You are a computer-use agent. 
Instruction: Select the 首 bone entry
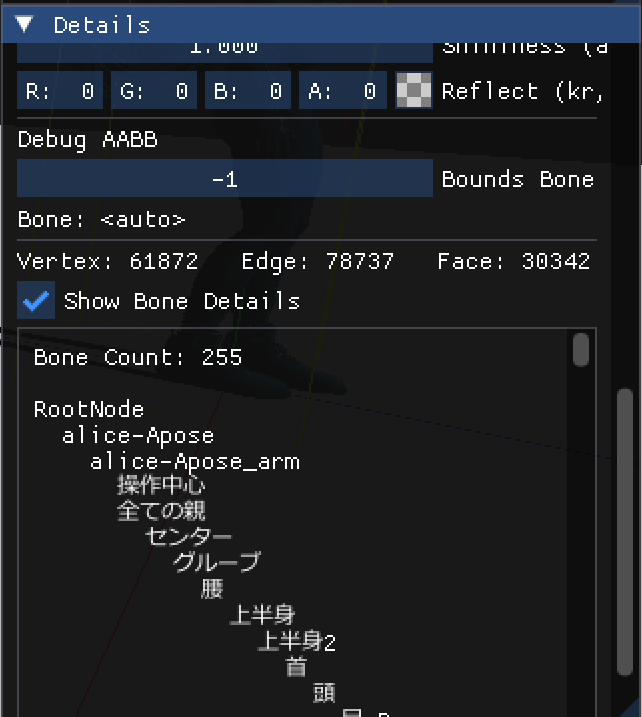point(296,667)
